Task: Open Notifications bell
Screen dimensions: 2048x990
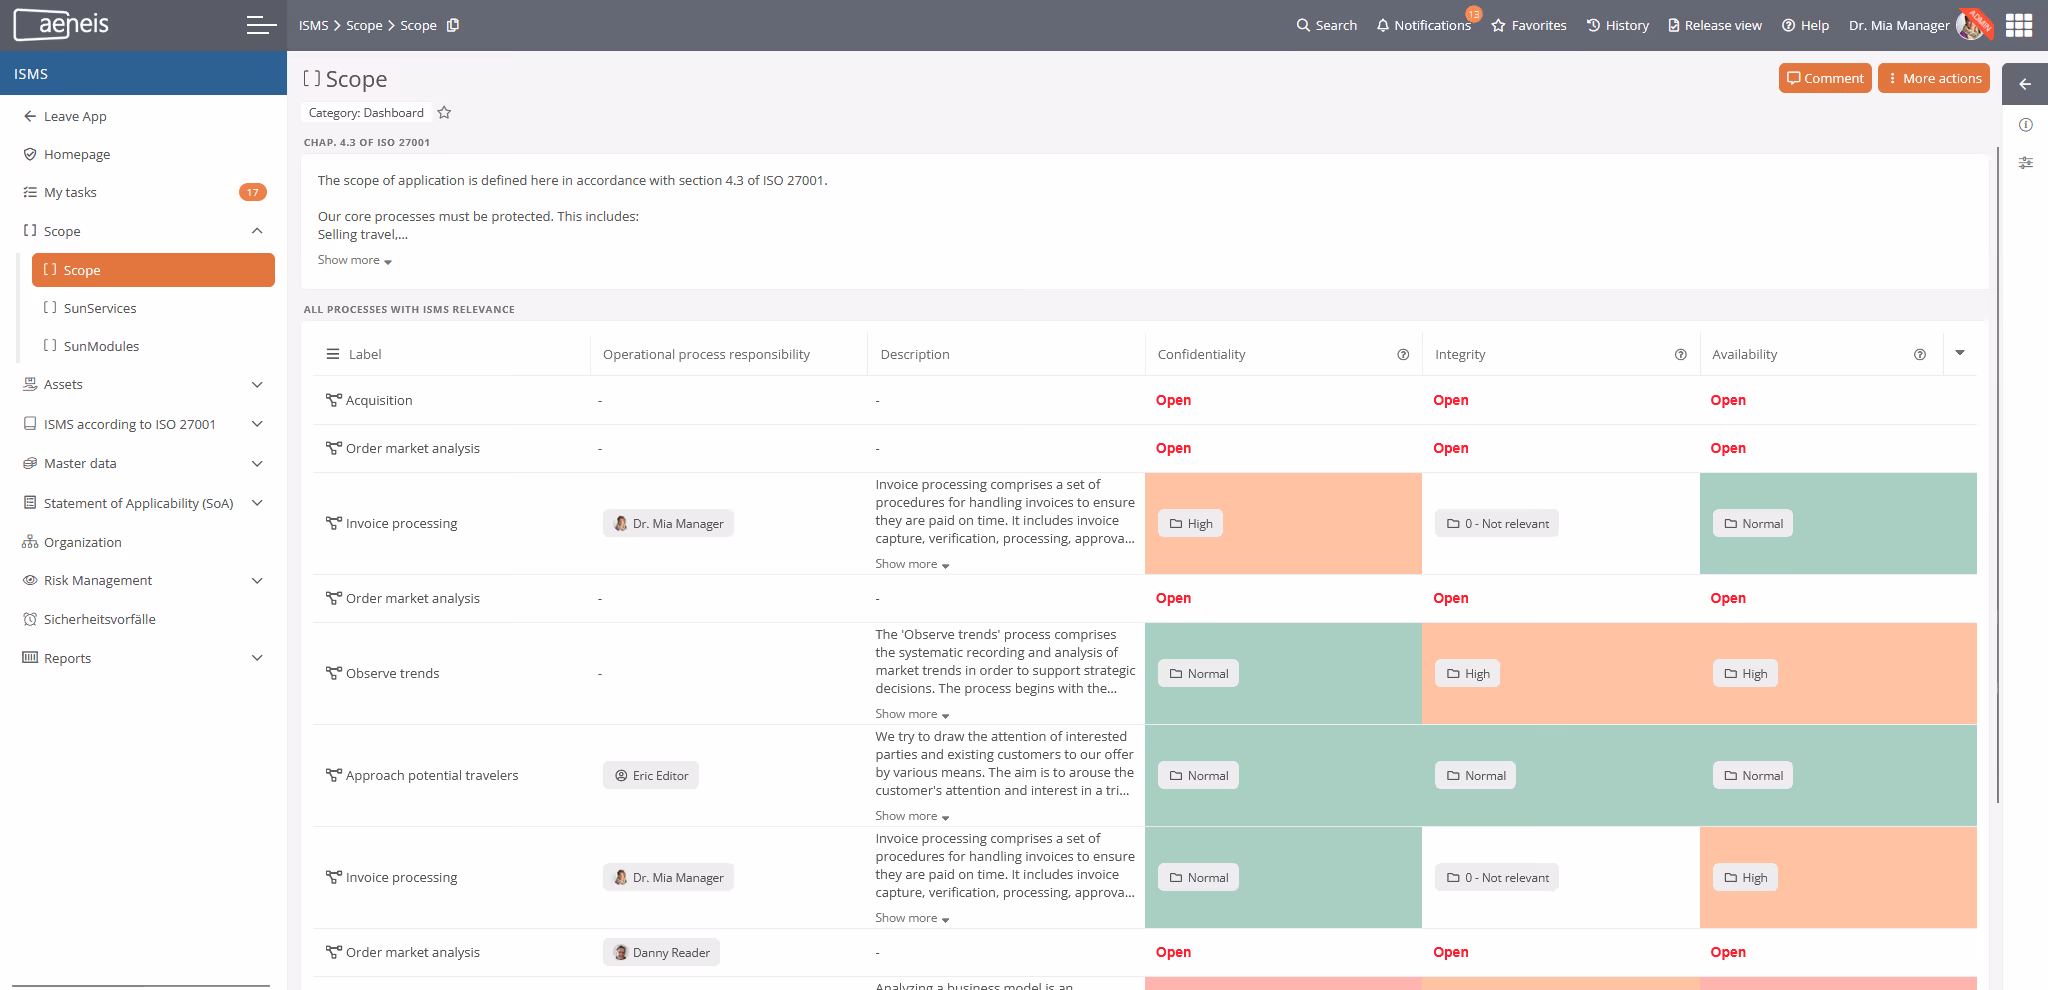Action: click(x=1423, y=25)
